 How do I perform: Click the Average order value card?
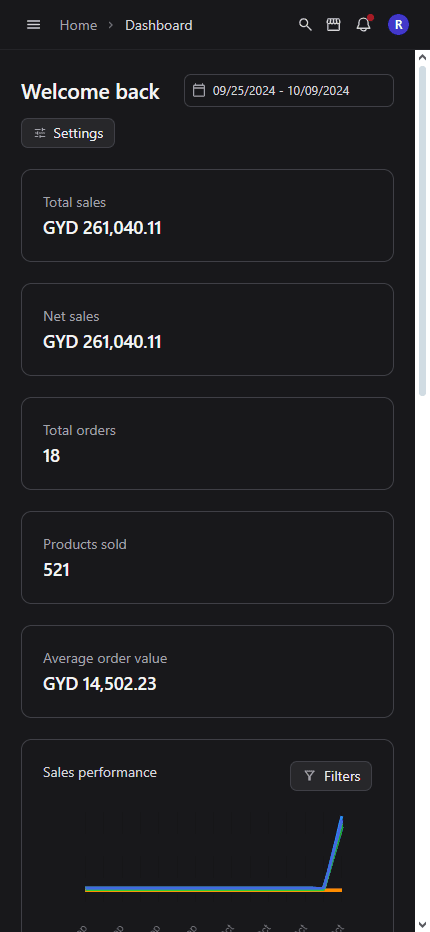point(208,672)
